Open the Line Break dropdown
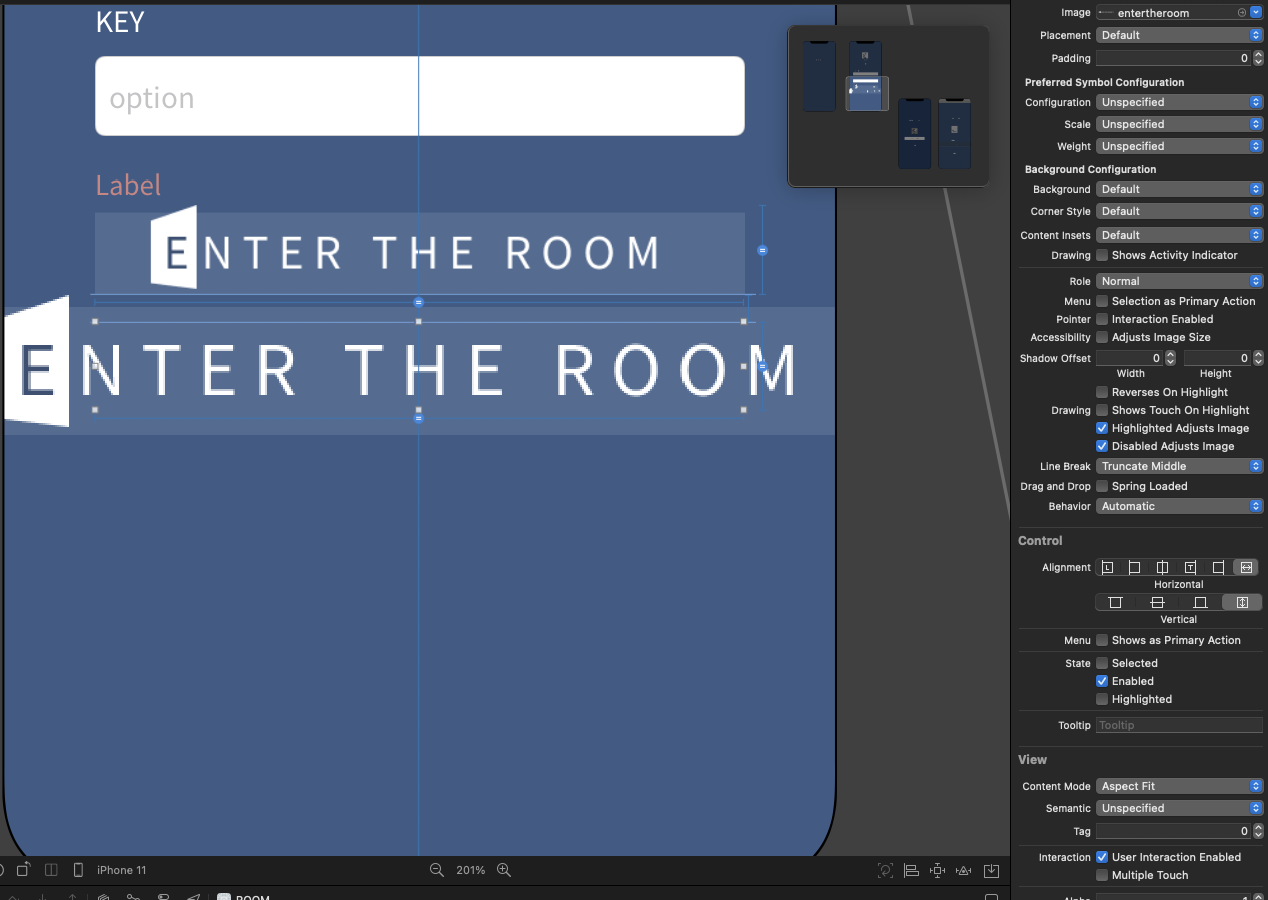This screenshot has height=900, width=1268. coord(1180,466)
